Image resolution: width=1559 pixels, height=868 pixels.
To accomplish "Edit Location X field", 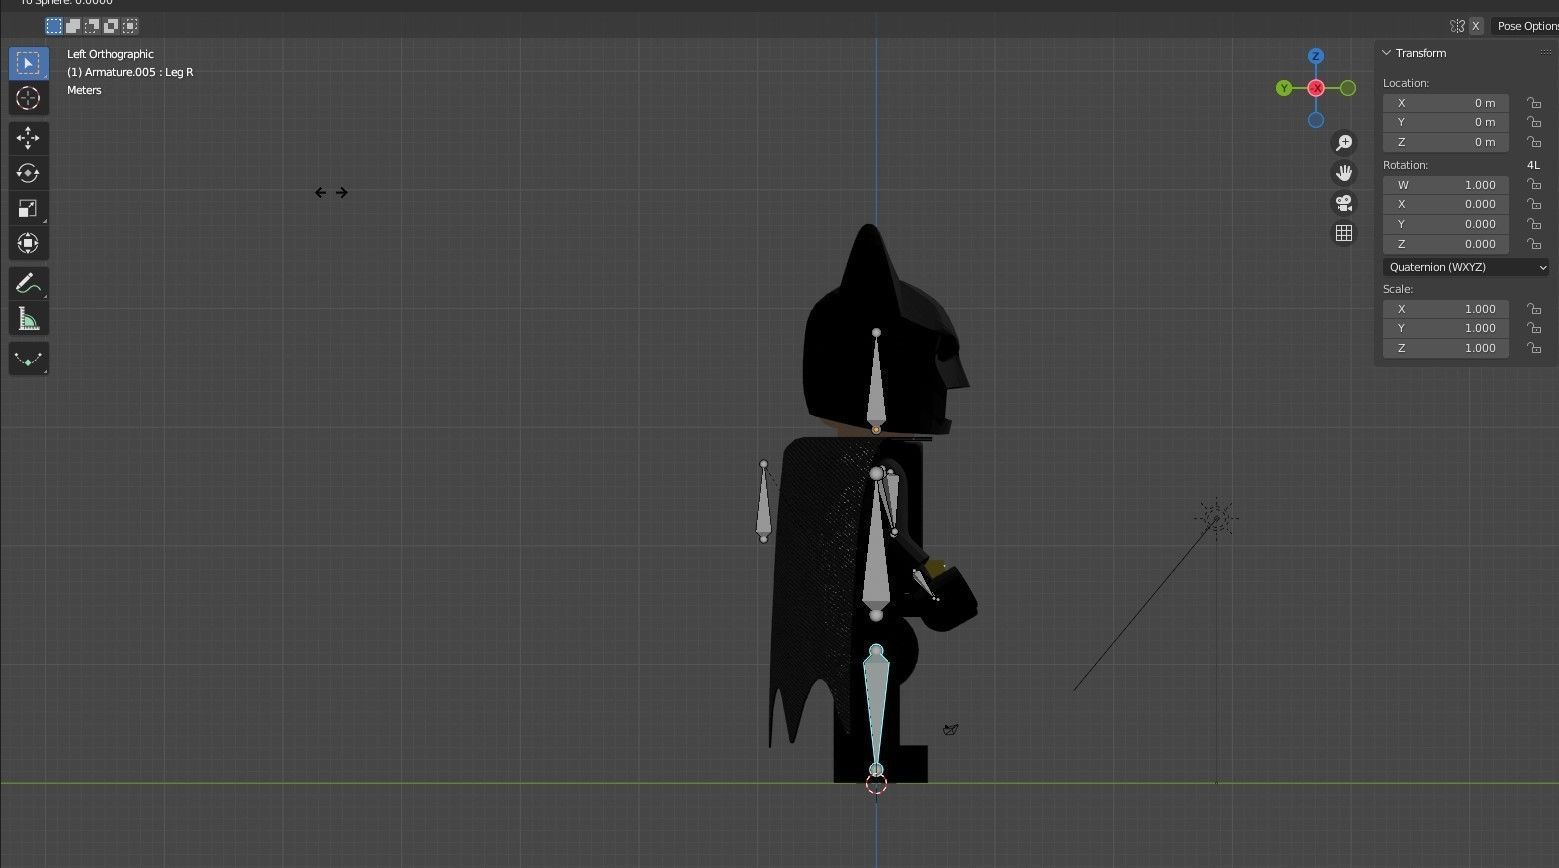I will pos(1446,103).
